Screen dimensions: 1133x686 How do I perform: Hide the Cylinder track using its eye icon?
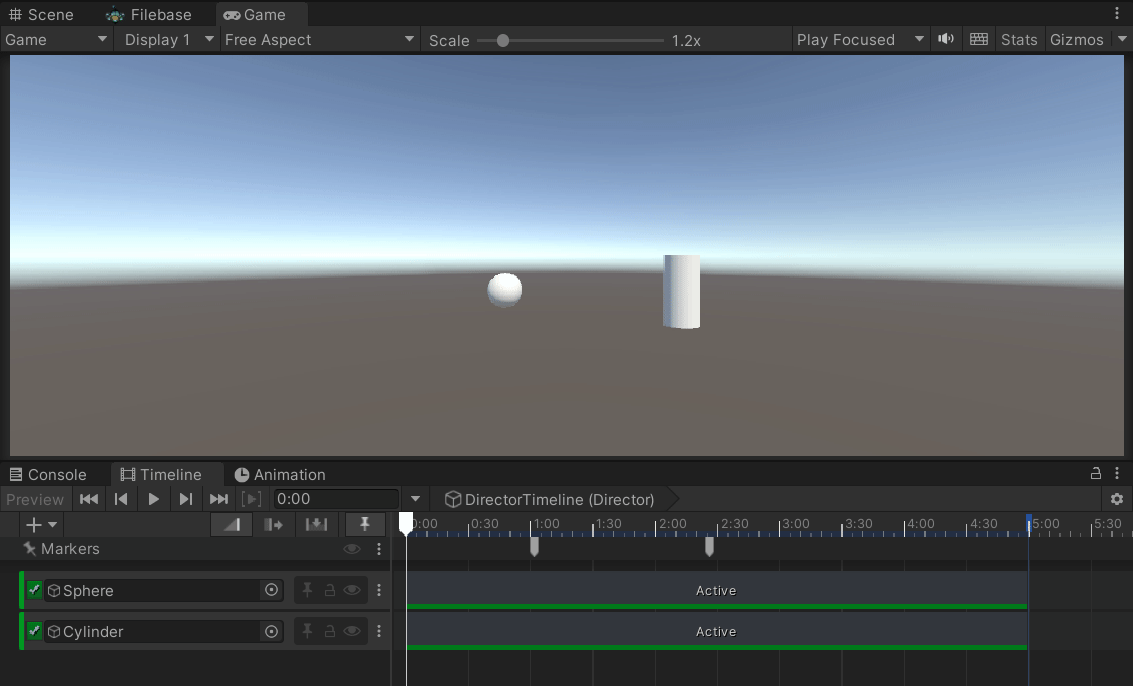(352, 632)
